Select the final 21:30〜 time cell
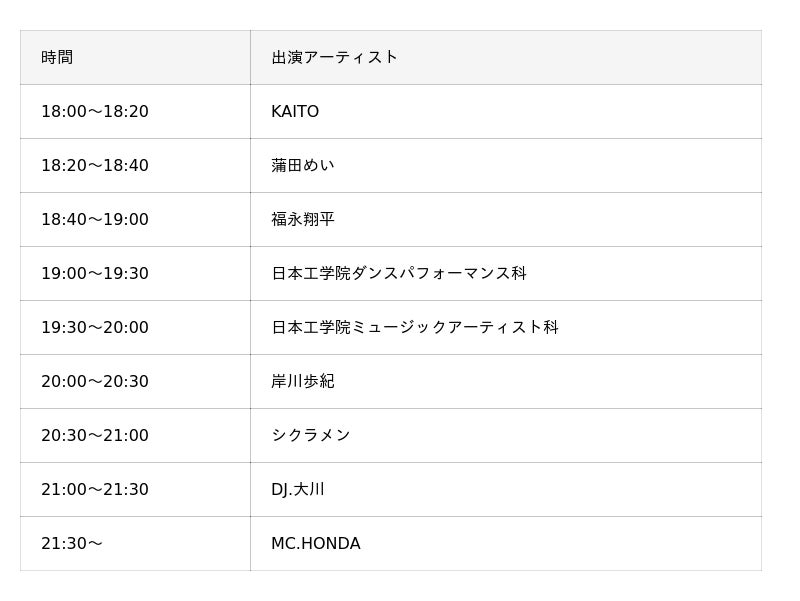Screen dimensions: 800x601 pyautogui.click(x=72, y=543)
